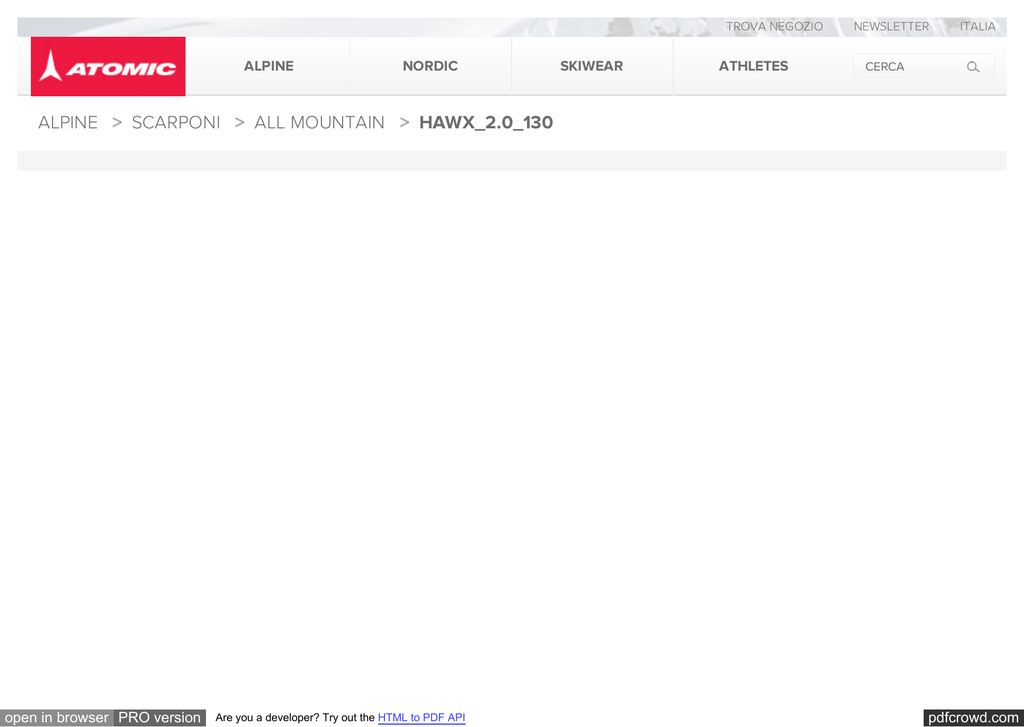Select ALL MOUNTAIN breadcrumb link
The height and width of the screenshot is (727, 1024).
point(319,123)
